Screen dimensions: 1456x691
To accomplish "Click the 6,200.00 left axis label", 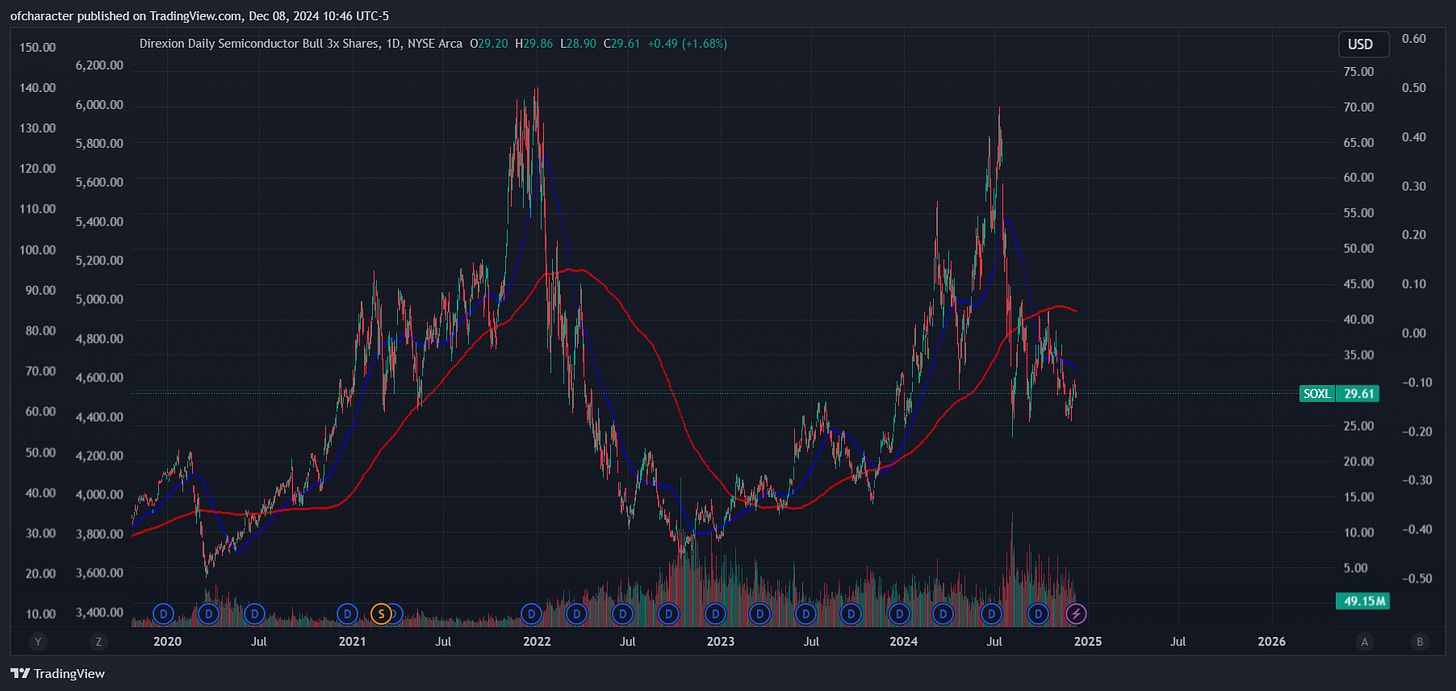I will (99, 65).
